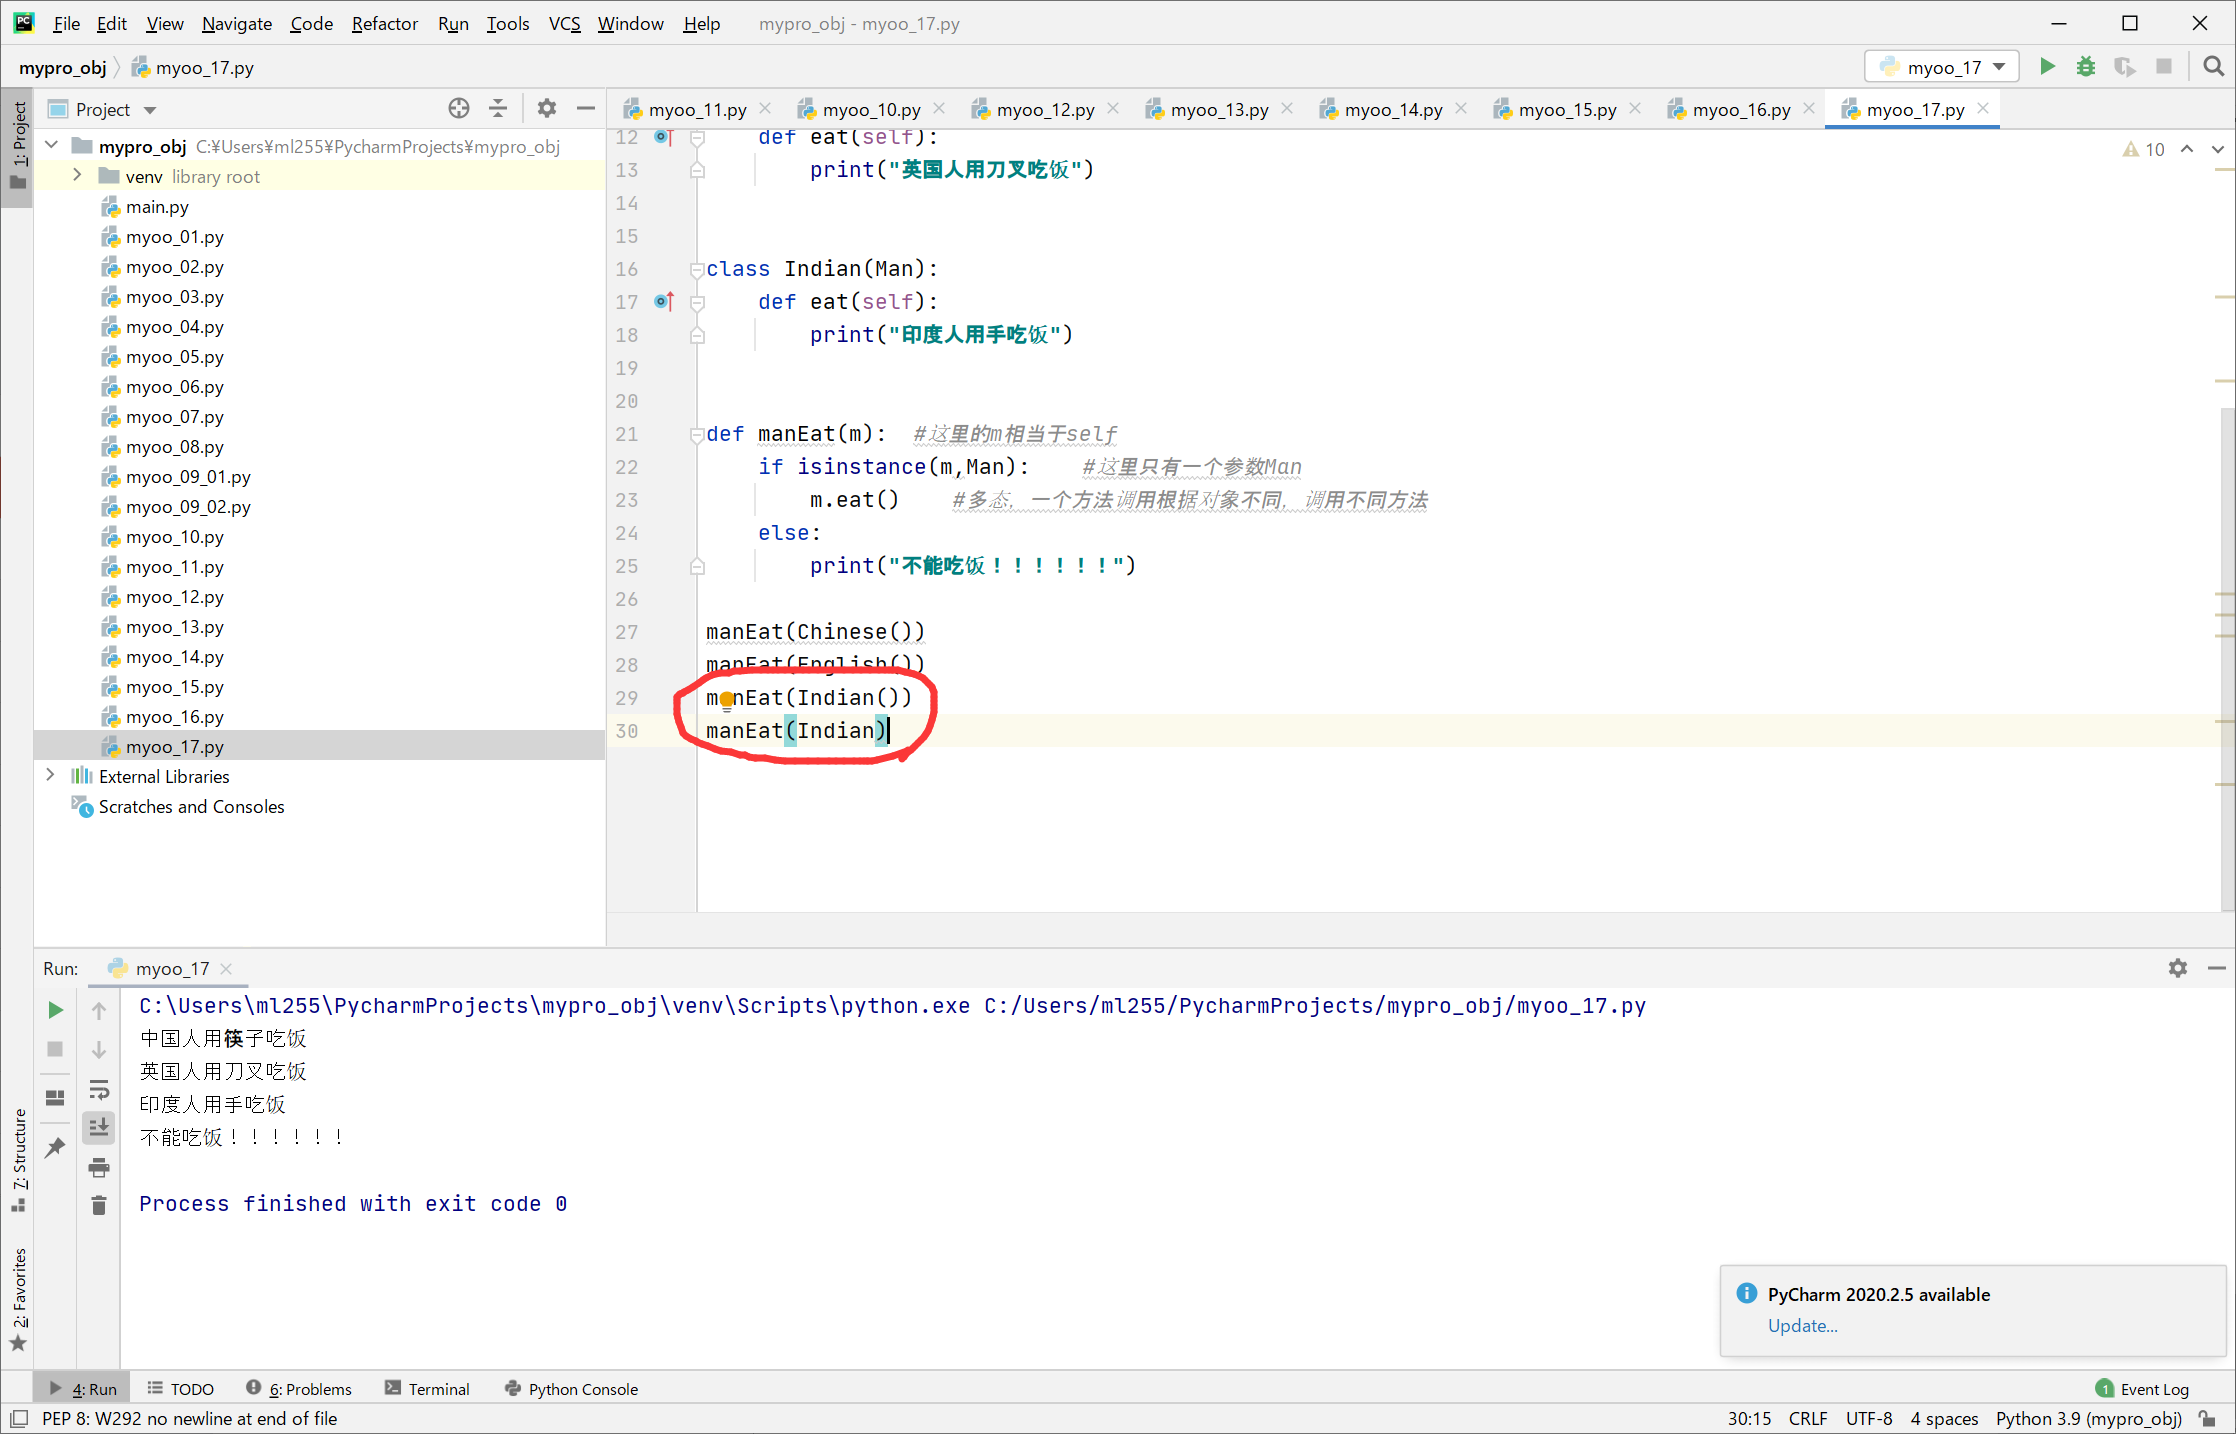This screenshot has height=1434, width=2236.
Task: Run with coverage icon in the toolbar
Action: coord(2125,67)
